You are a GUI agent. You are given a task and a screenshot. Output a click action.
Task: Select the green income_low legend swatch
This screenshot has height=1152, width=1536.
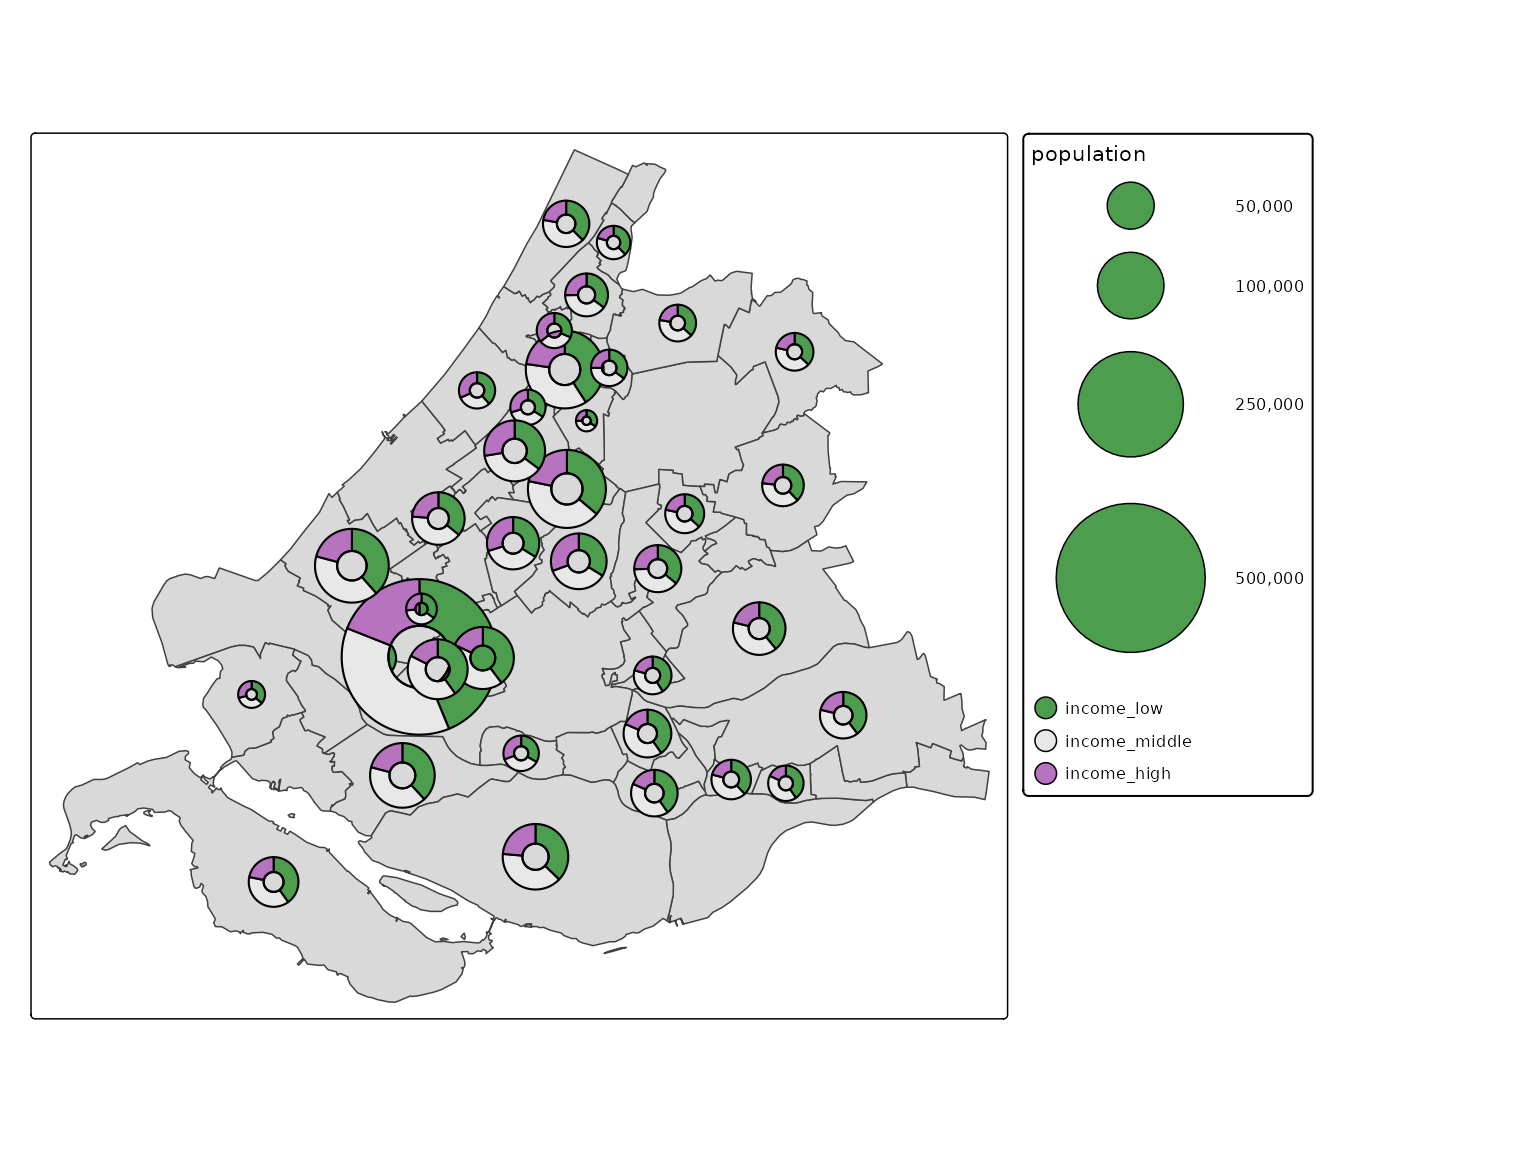coord(1045,708)
